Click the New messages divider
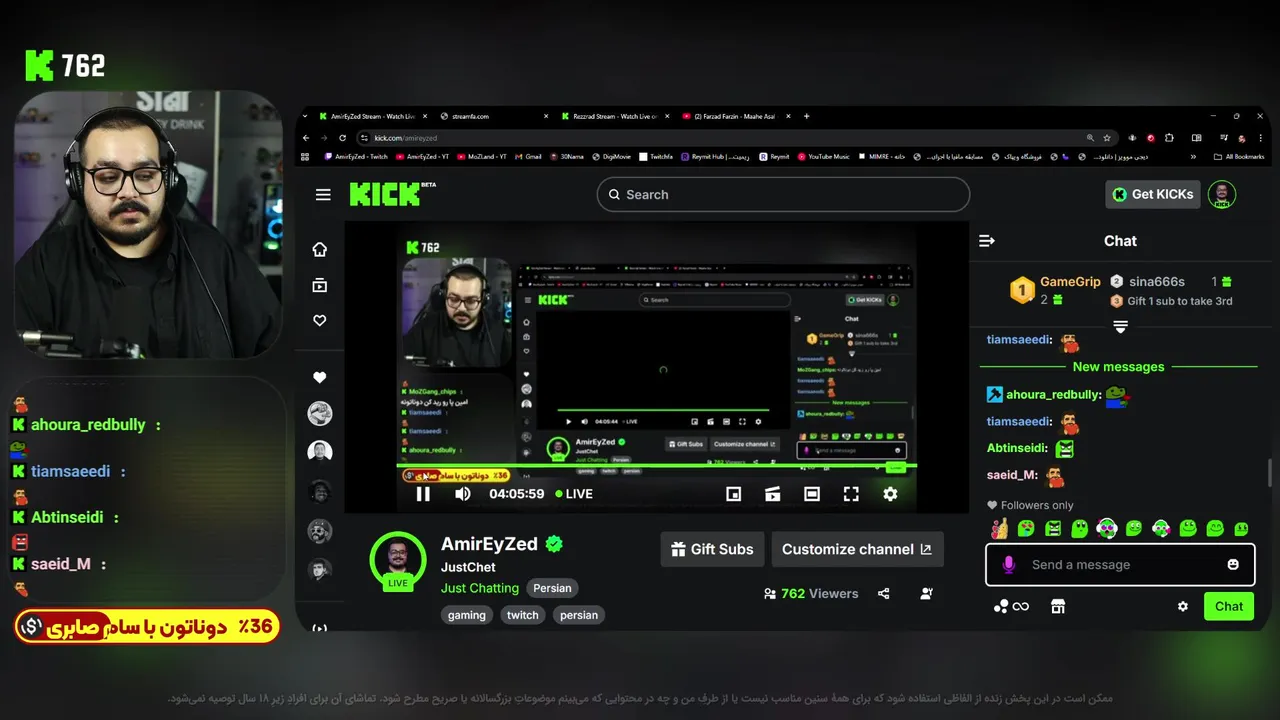 1118,367
